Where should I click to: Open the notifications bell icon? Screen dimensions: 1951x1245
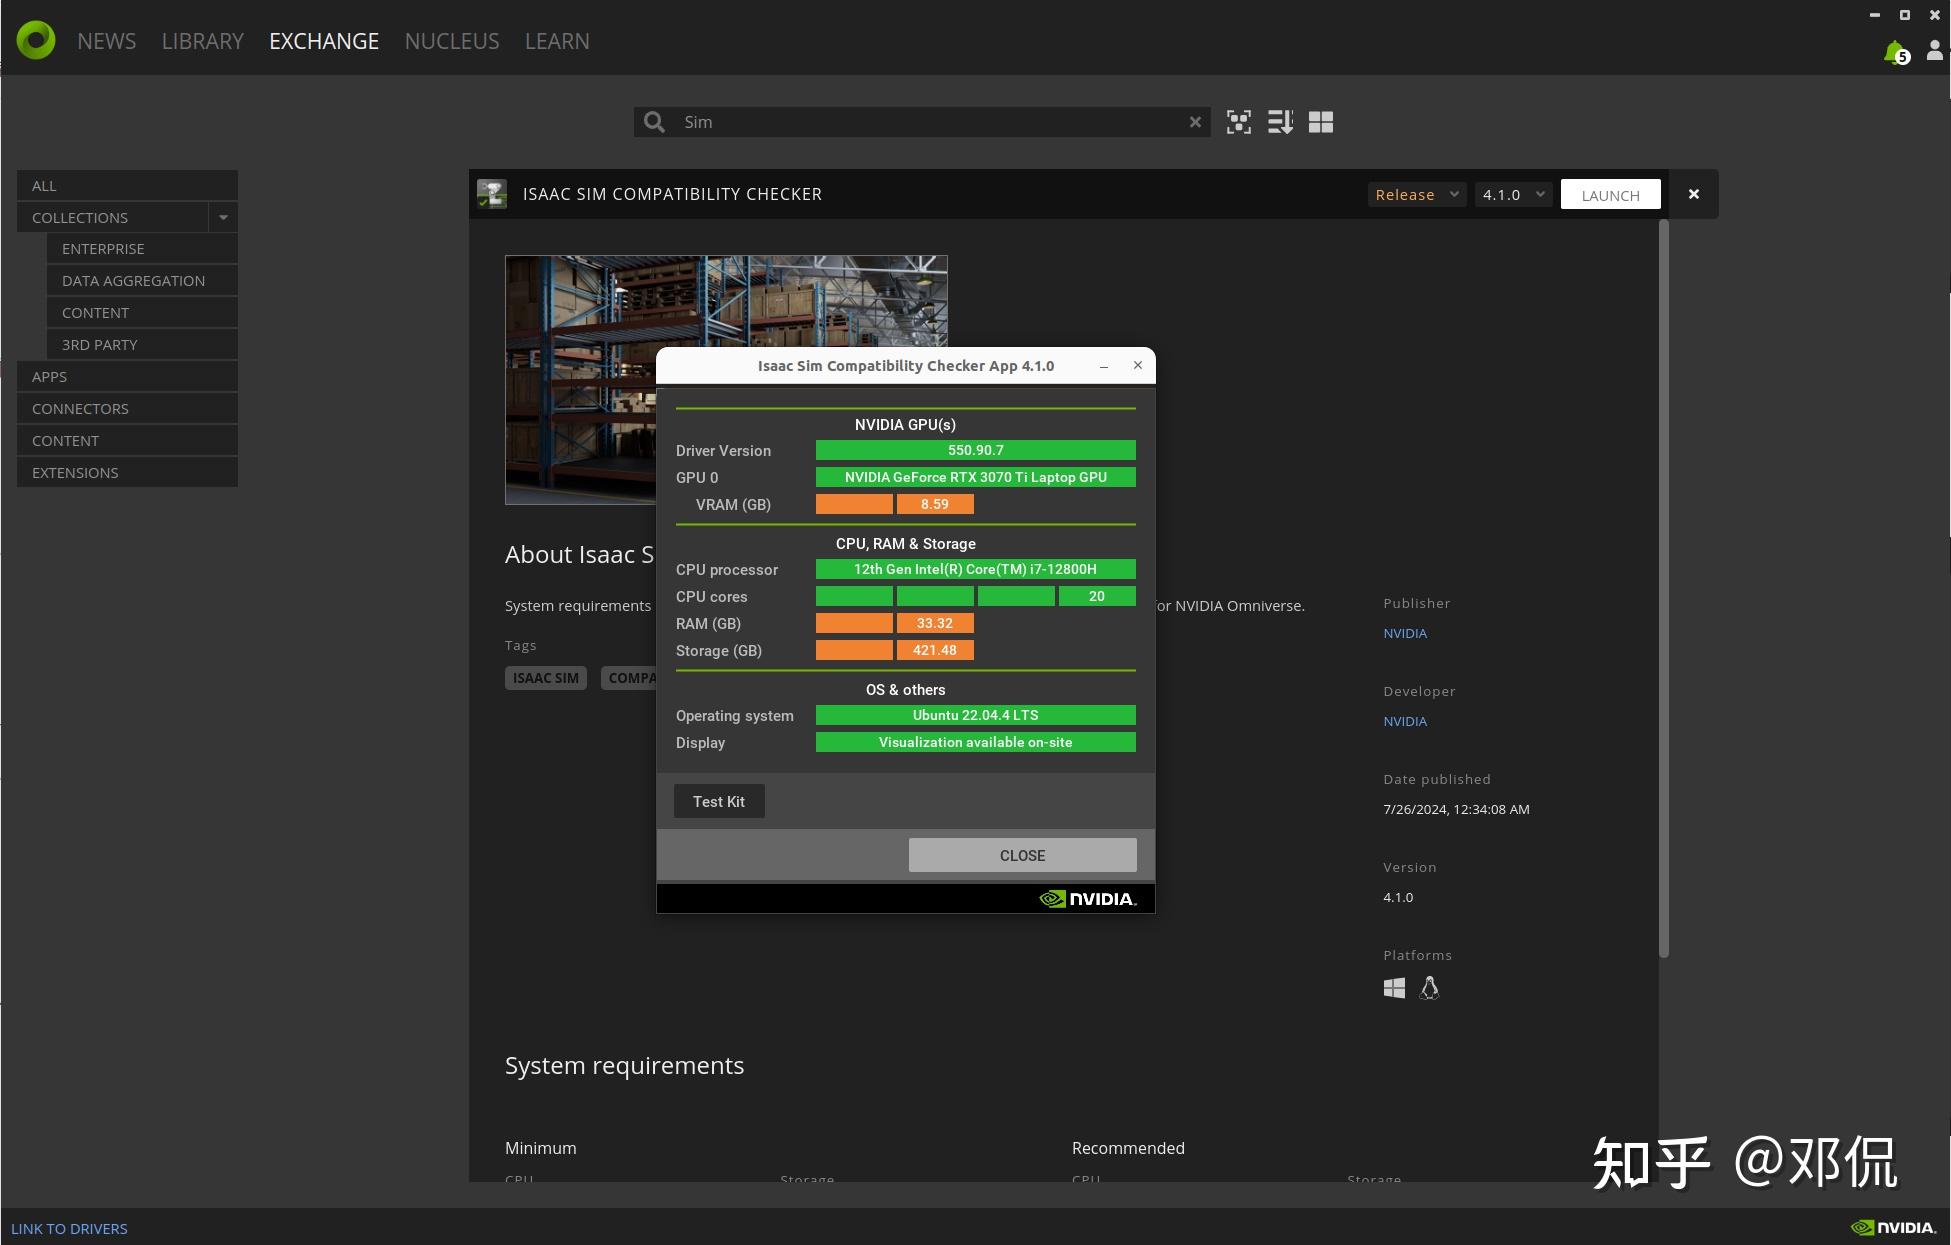[1894, 52]
